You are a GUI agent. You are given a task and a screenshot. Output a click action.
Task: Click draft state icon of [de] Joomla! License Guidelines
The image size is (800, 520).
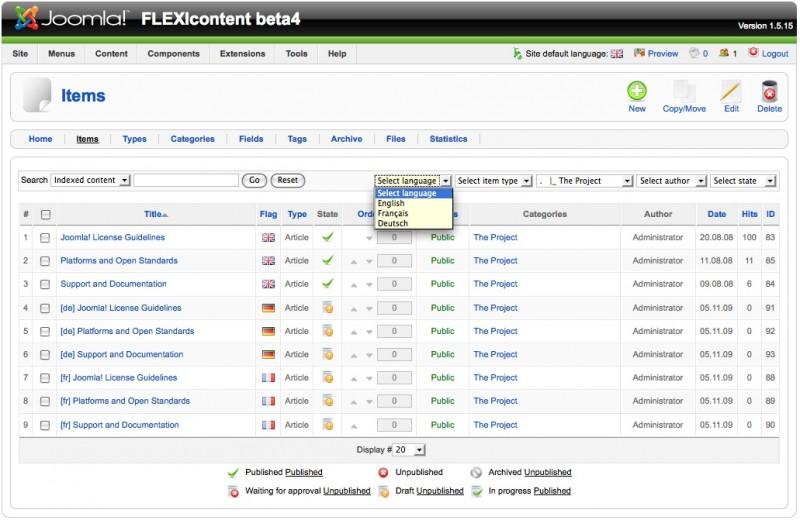coord(328,307)
